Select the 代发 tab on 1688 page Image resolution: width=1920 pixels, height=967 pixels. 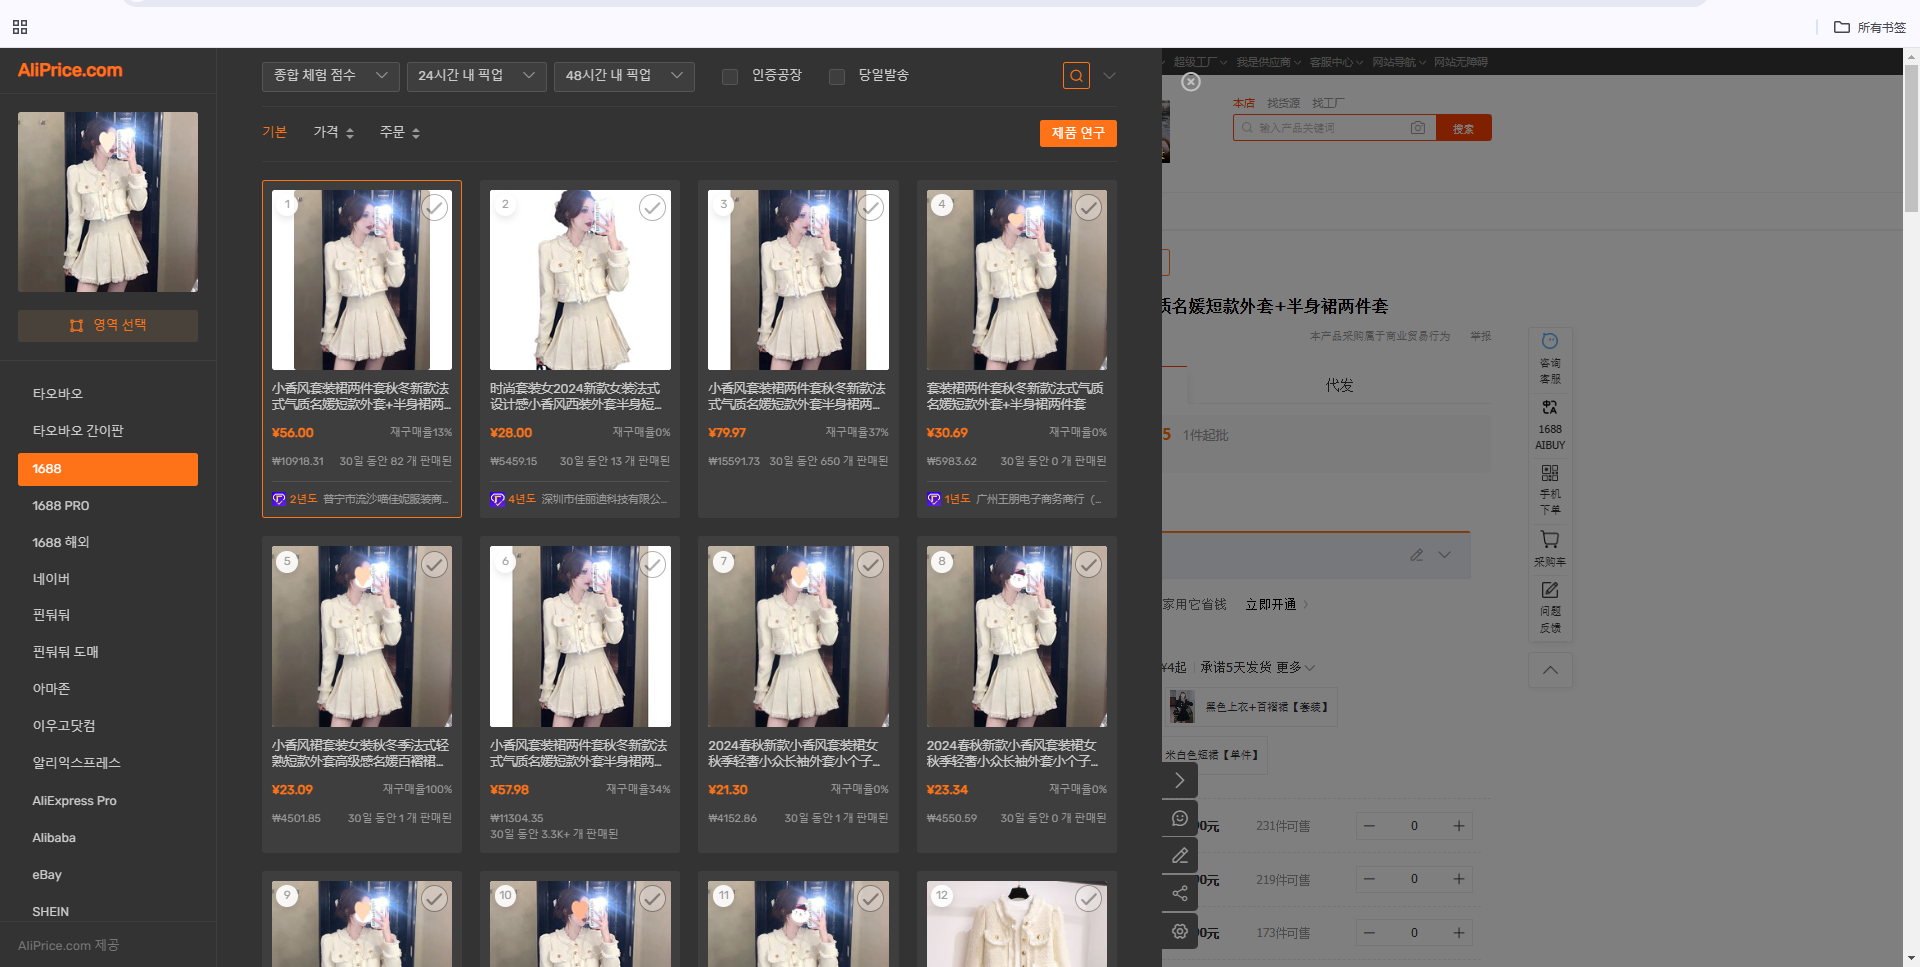[x=1339, y=385]
